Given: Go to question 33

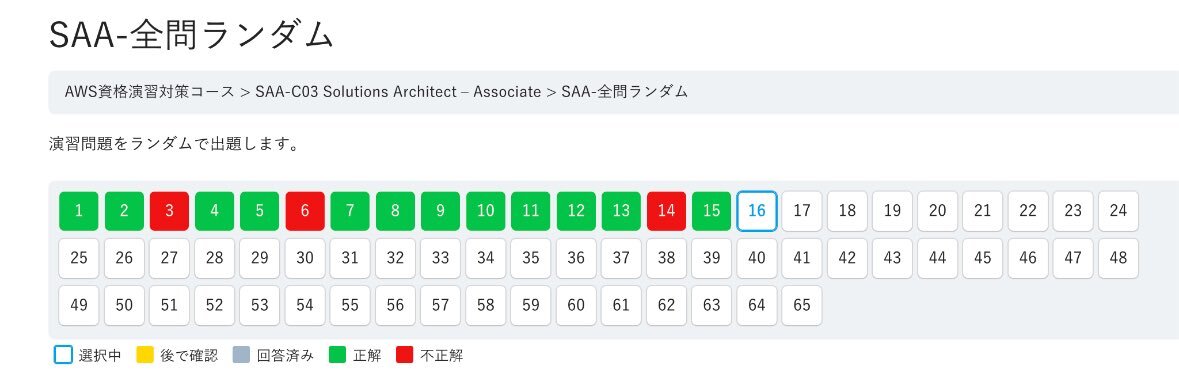Looking at the screenshot, I should 441,258.
